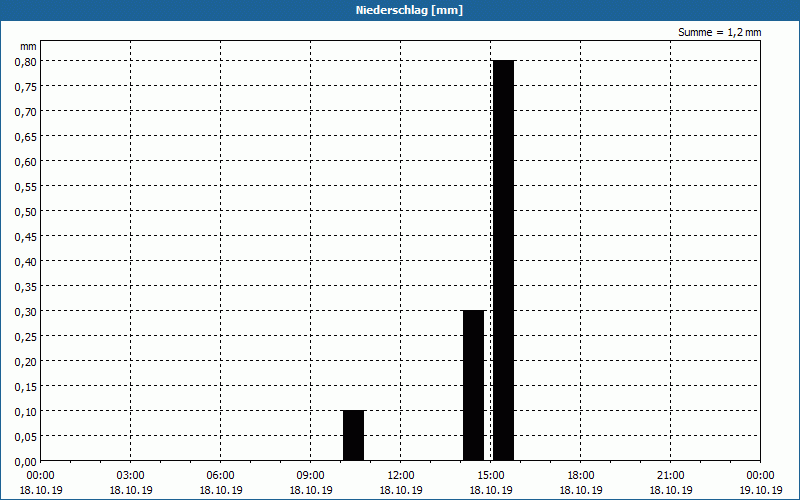Click the 0,40 y-axis label
Screen dimensions: 800x500
(x=26, y=262)
